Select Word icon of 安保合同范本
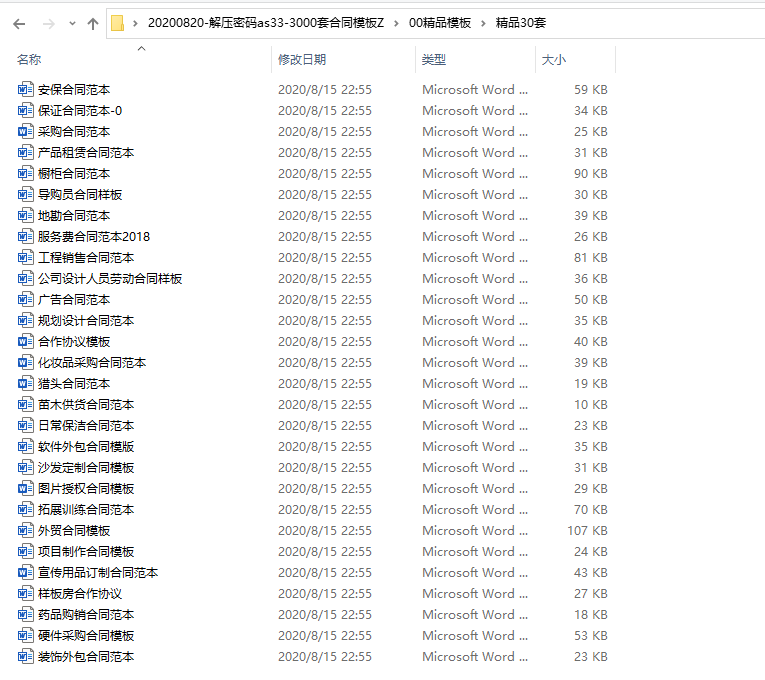The height and width of the screenshot is (680, 765). coord(25,89)
